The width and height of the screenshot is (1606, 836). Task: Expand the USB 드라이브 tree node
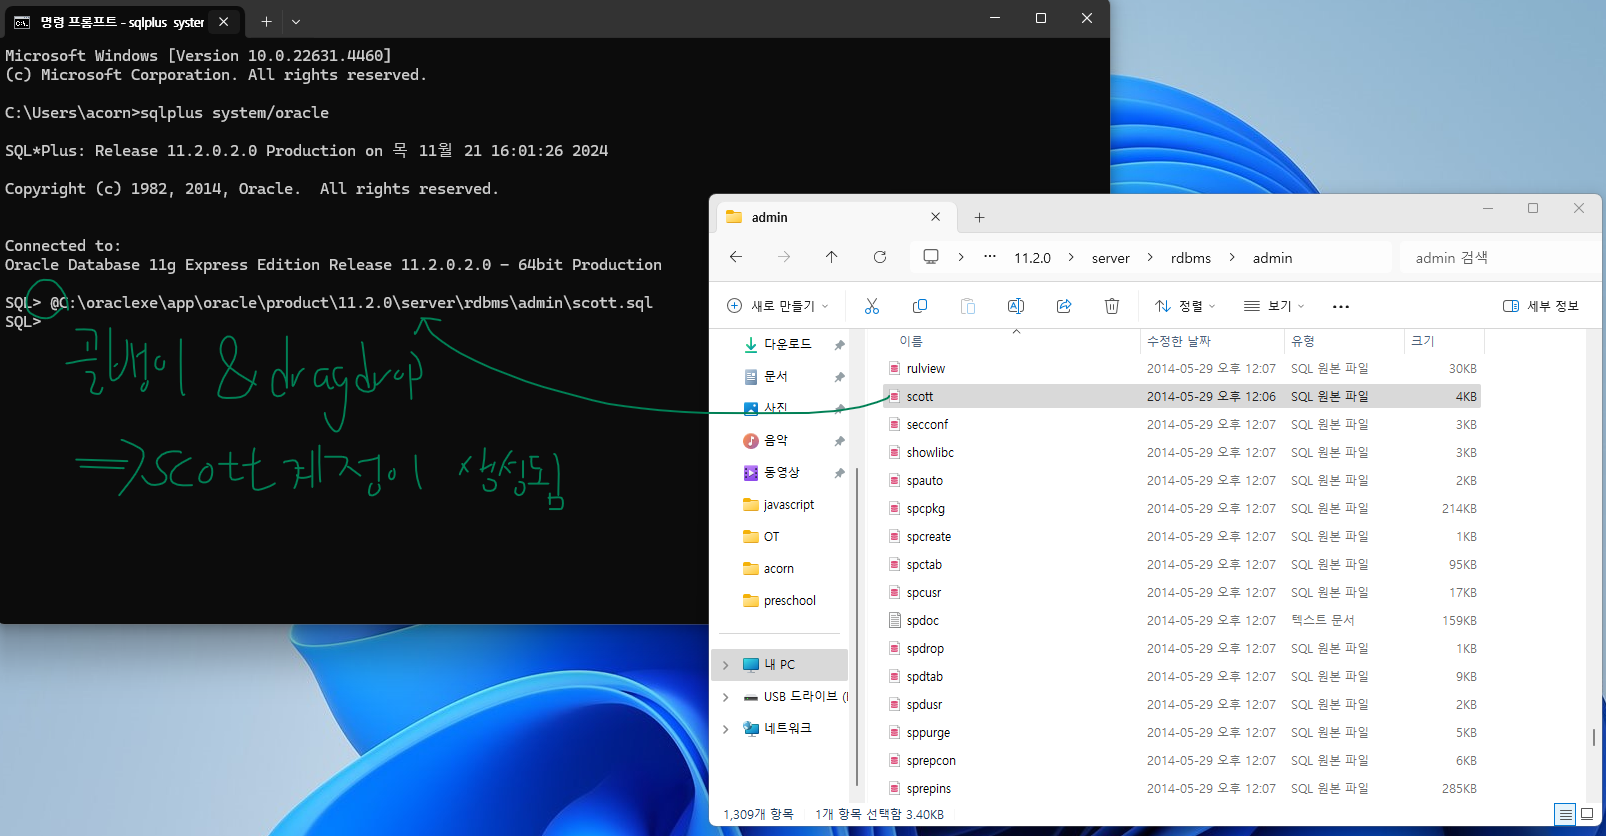[x=726, y=697]
